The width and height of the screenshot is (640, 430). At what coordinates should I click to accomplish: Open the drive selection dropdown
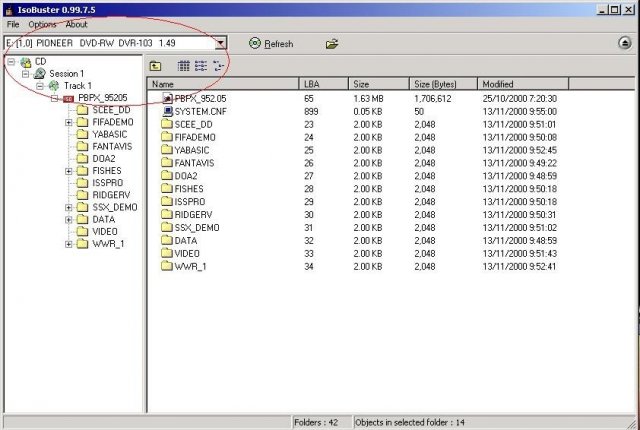click(220, 43)
